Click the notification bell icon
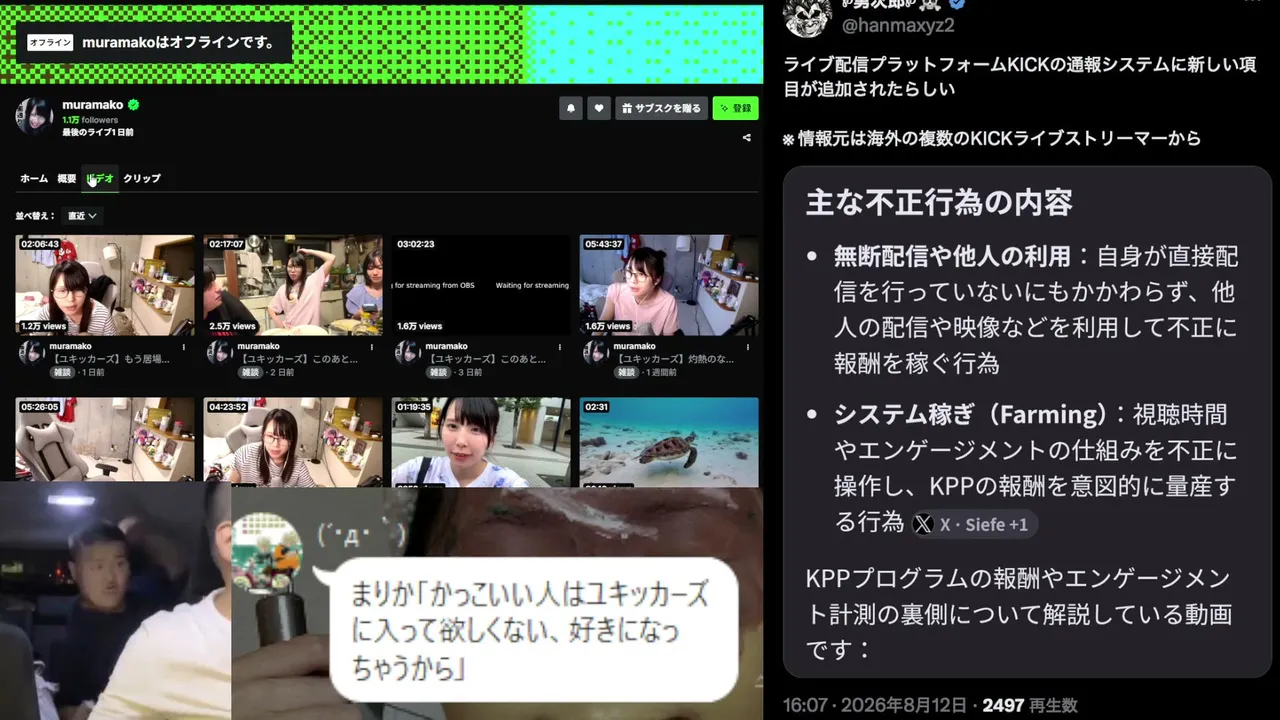 [x=571, y=108]
